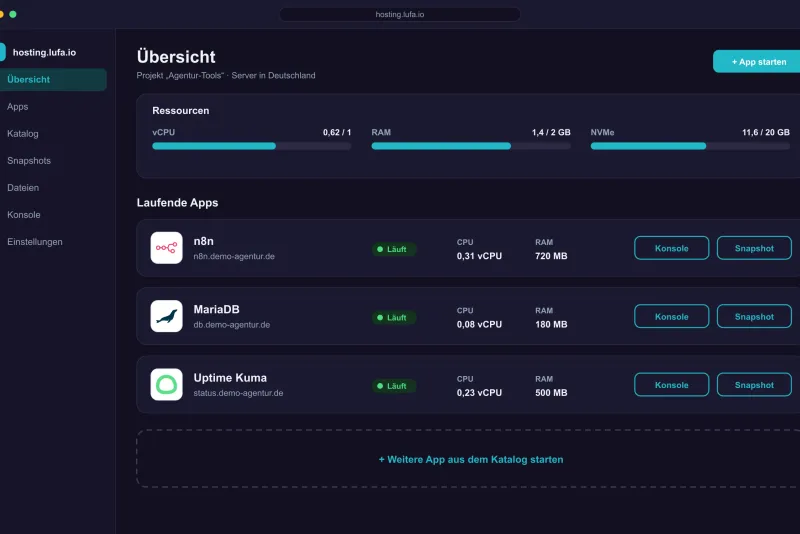Open Konsole for n8n

[671, 248]
